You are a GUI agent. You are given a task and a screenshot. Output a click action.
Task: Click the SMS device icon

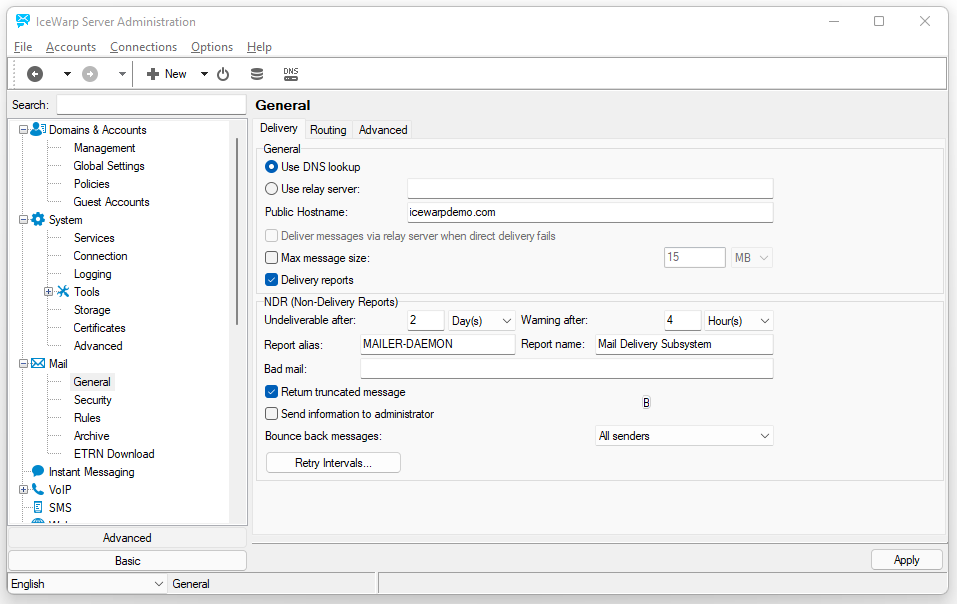point(38,508)
